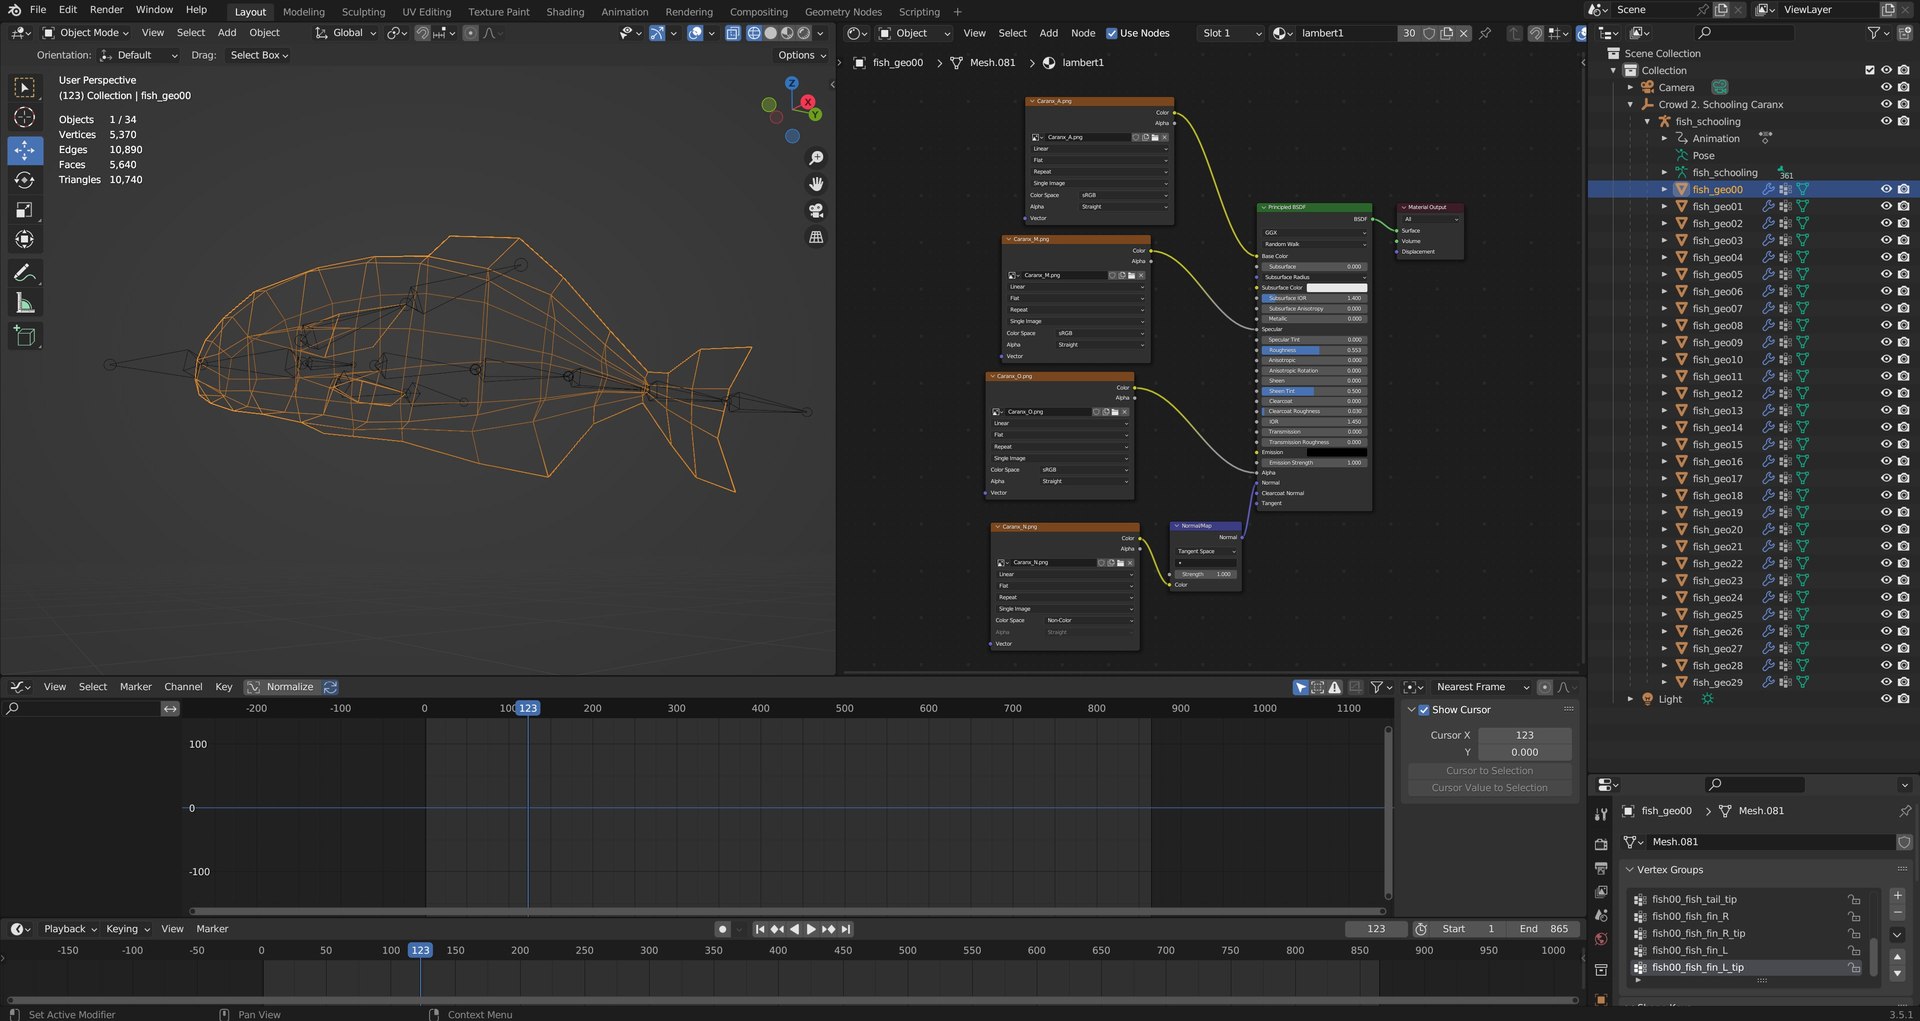Viewport: 1920px width, 1021px height.
Task: Activate the Move tool
Action: [x=25, y=150]
